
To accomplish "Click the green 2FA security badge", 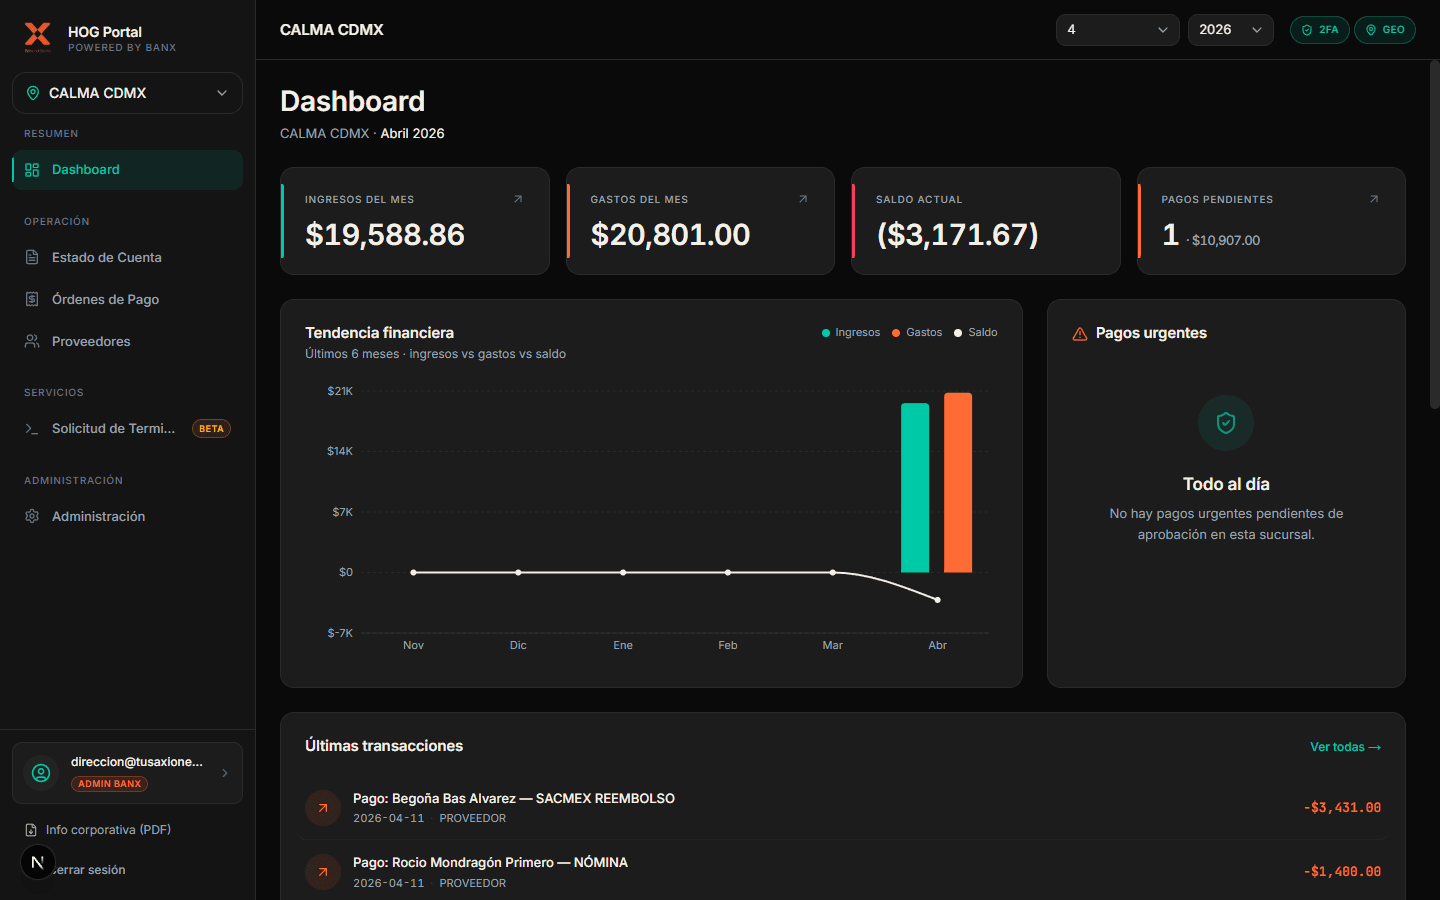I will coord(1319,30).
